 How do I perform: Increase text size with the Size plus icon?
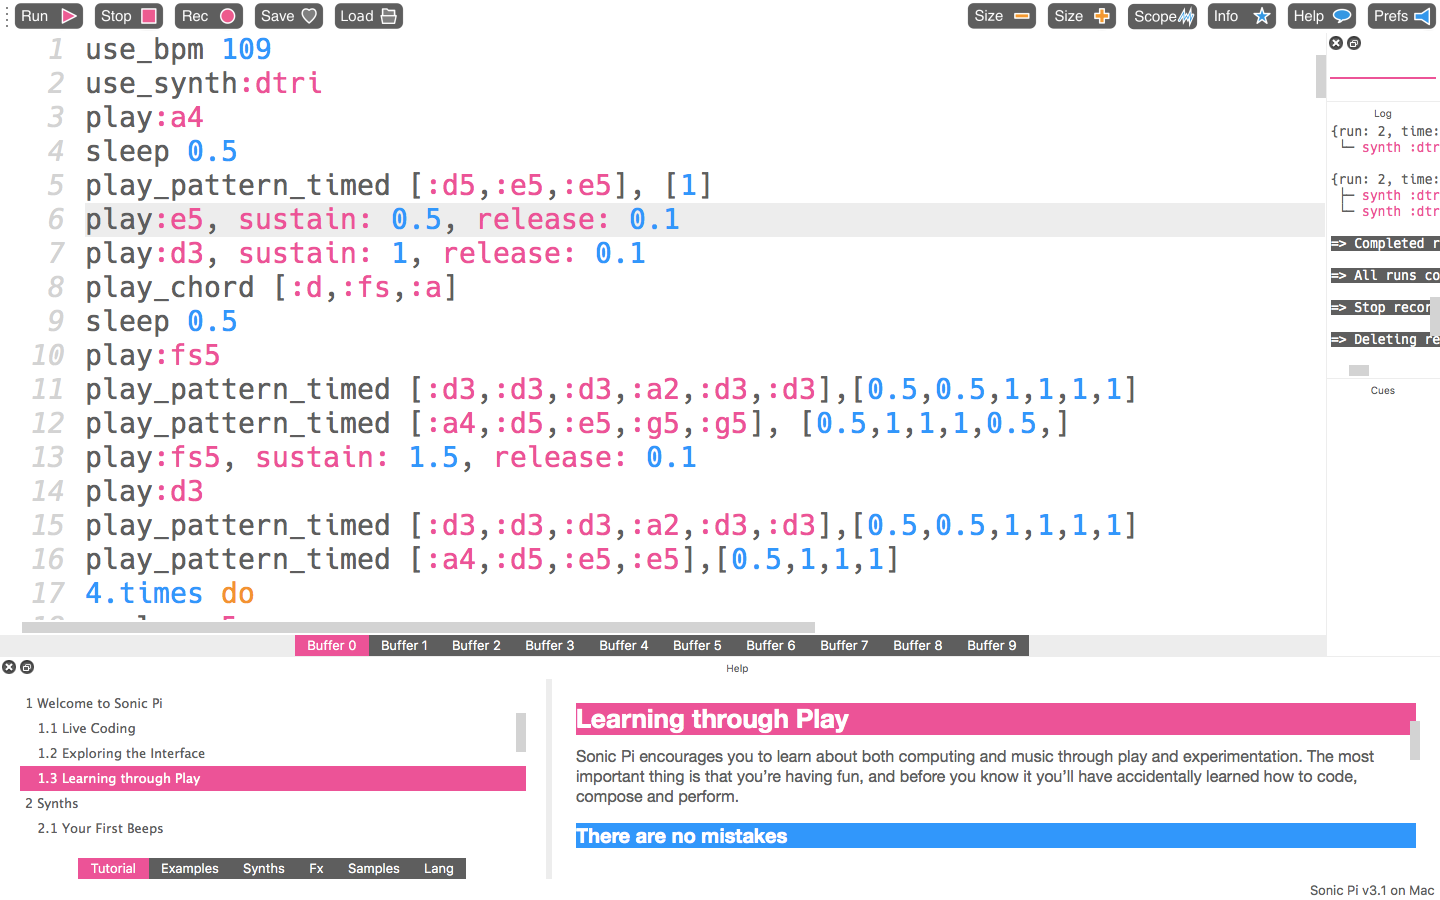(1081, 16)
